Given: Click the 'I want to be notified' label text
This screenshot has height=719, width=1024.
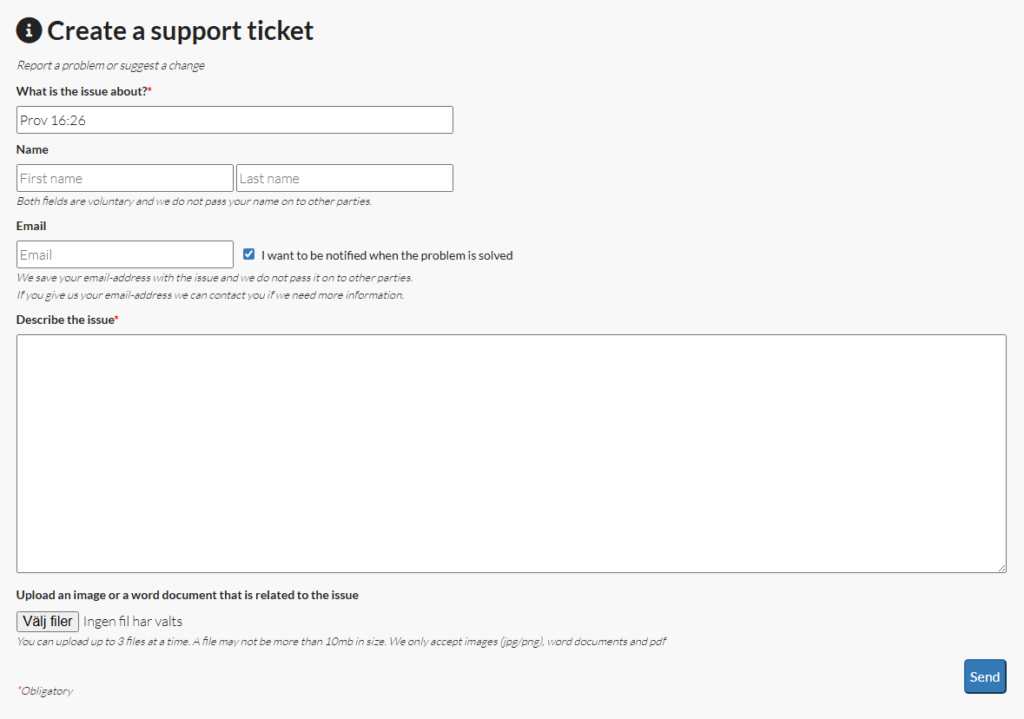Looking at the screenshot, I should pyautogui.click(x=387, y=255).
